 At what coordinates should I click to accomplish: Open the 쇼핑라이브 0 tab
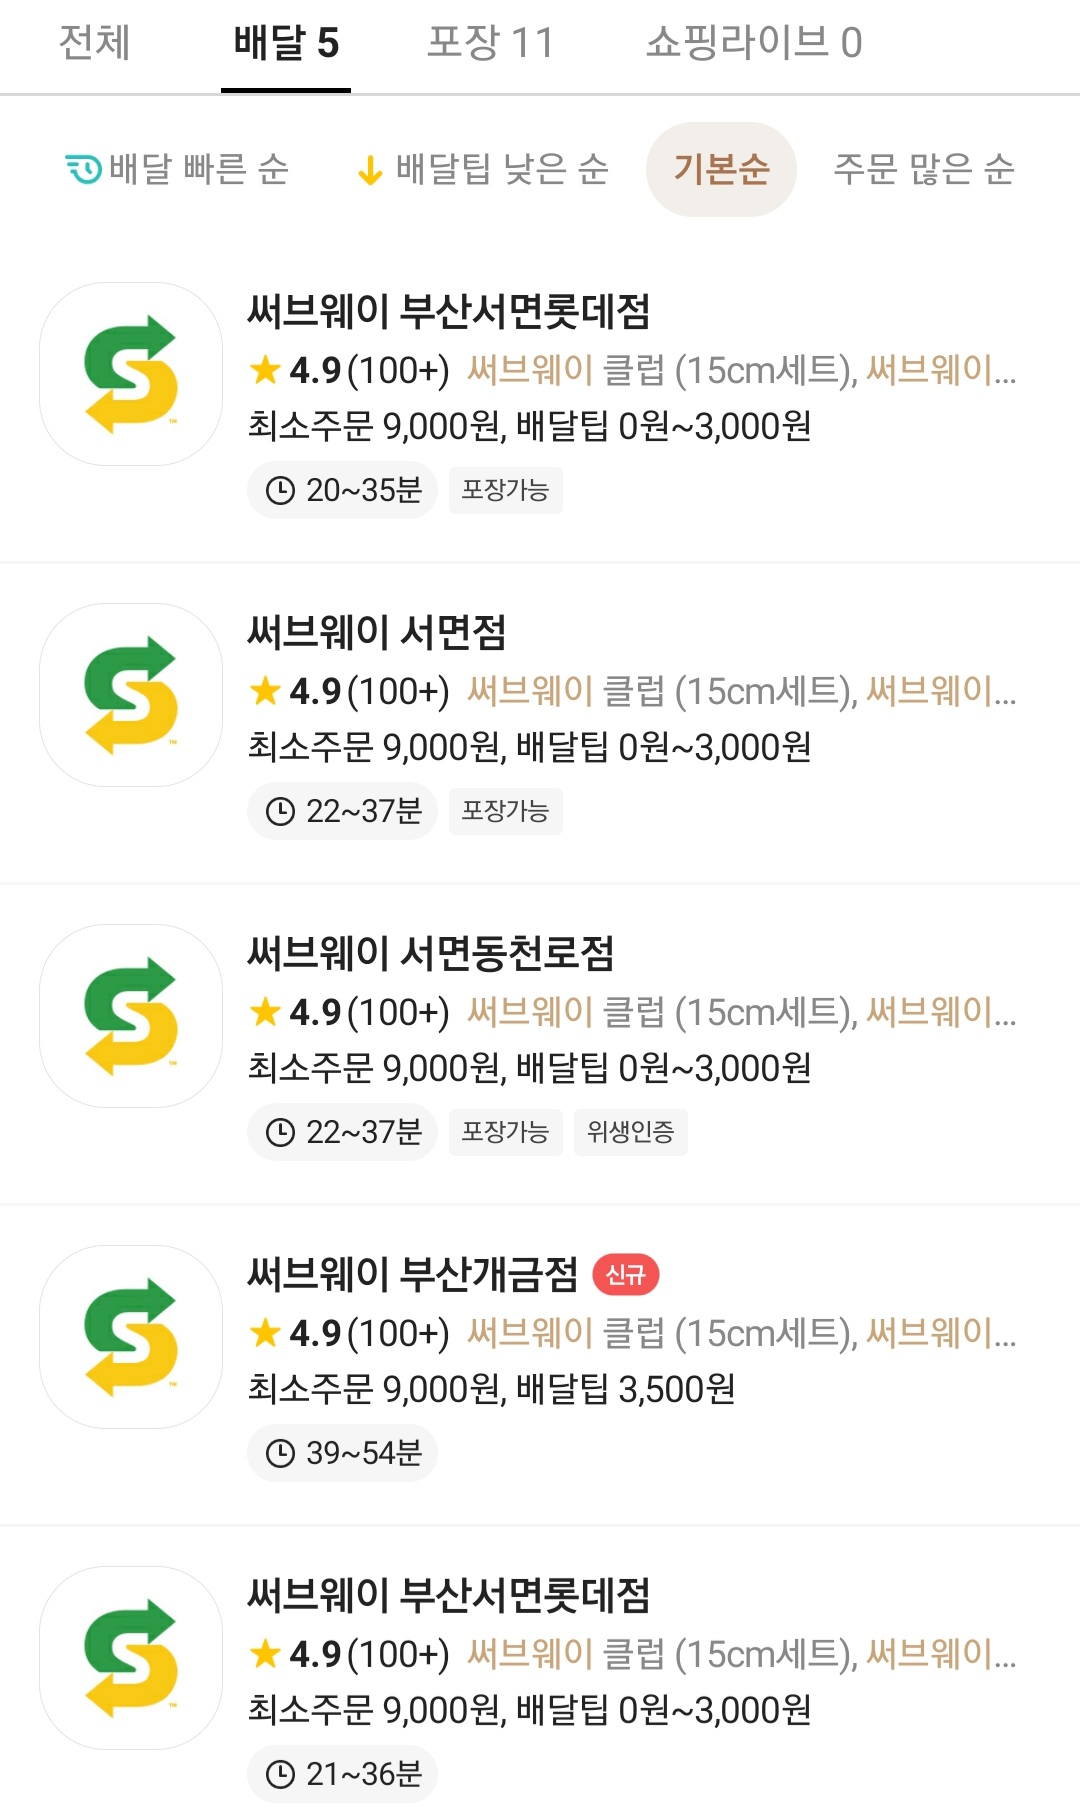(x=753, y=43)
